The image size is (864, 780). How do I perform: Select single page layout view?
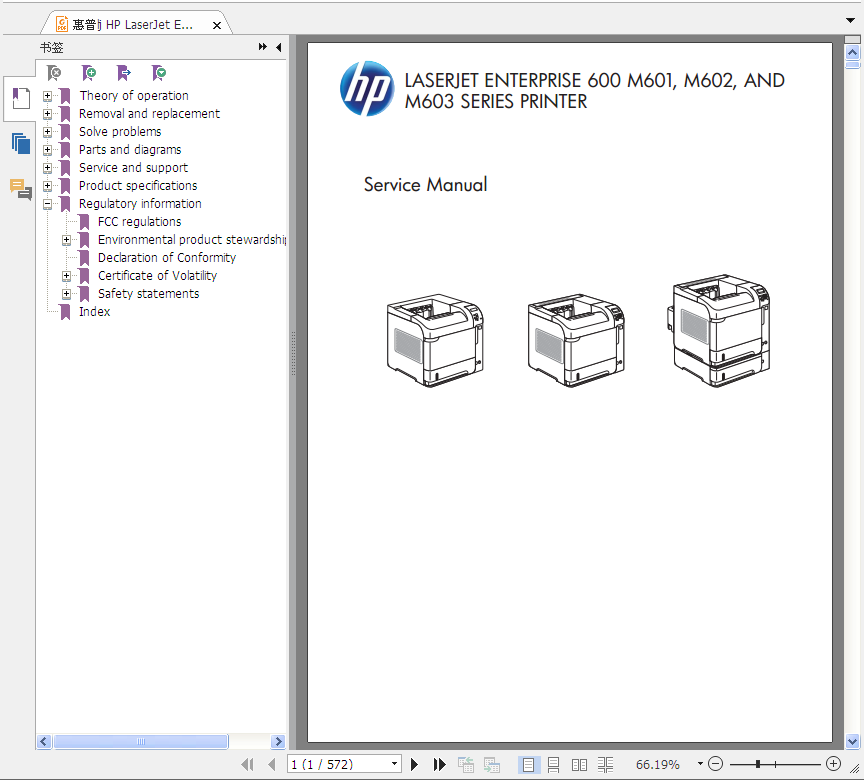(528, 765)
